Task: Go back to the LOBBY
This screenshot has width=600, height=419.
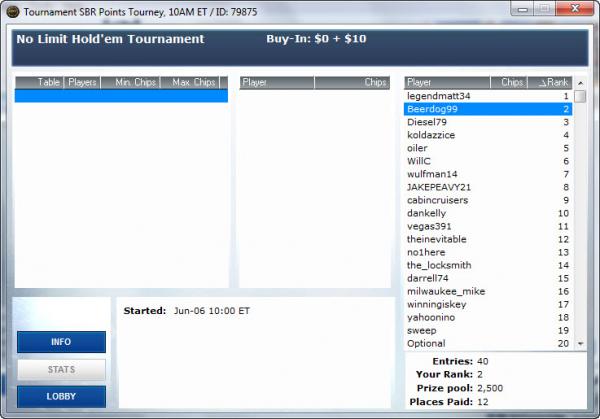Action: (61, 396)
